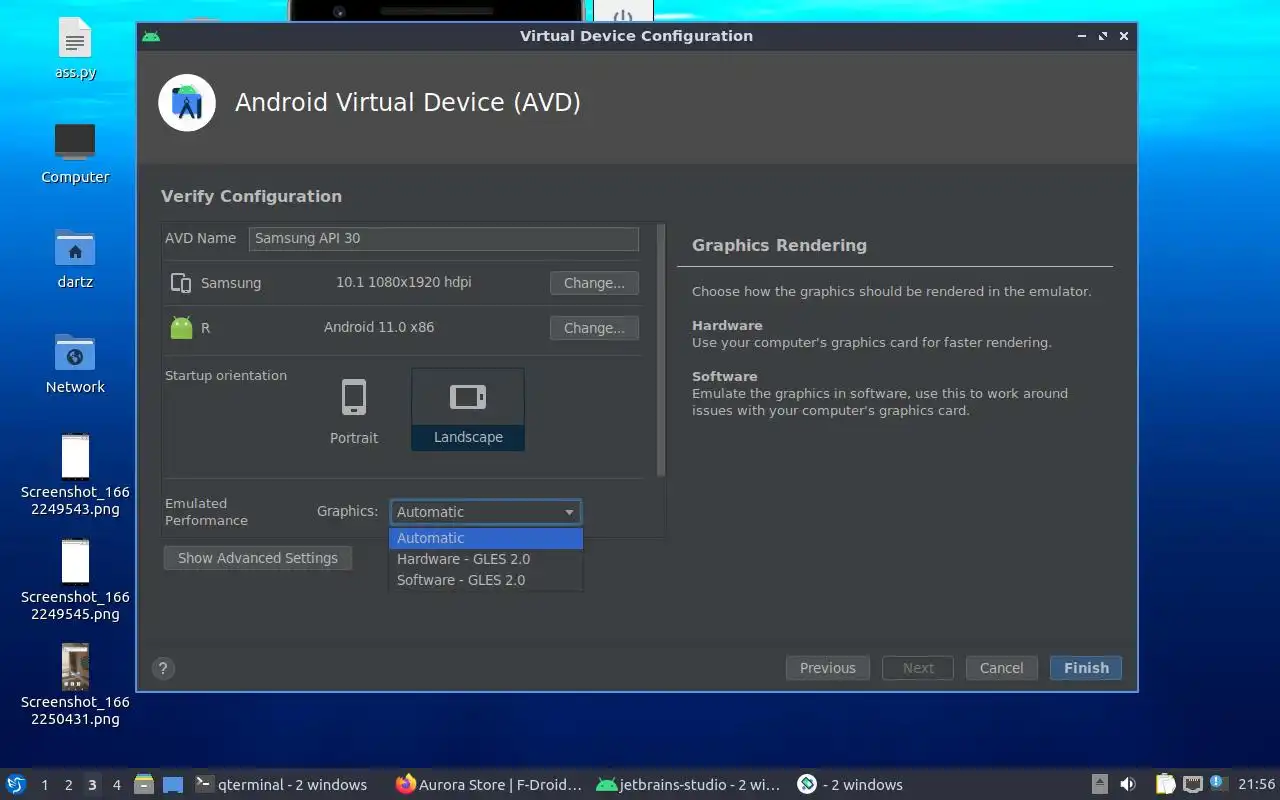Switch to qterminal taskbar entry
The width and height of the screenshot is (1280, 800).
(x=281, y=784)
